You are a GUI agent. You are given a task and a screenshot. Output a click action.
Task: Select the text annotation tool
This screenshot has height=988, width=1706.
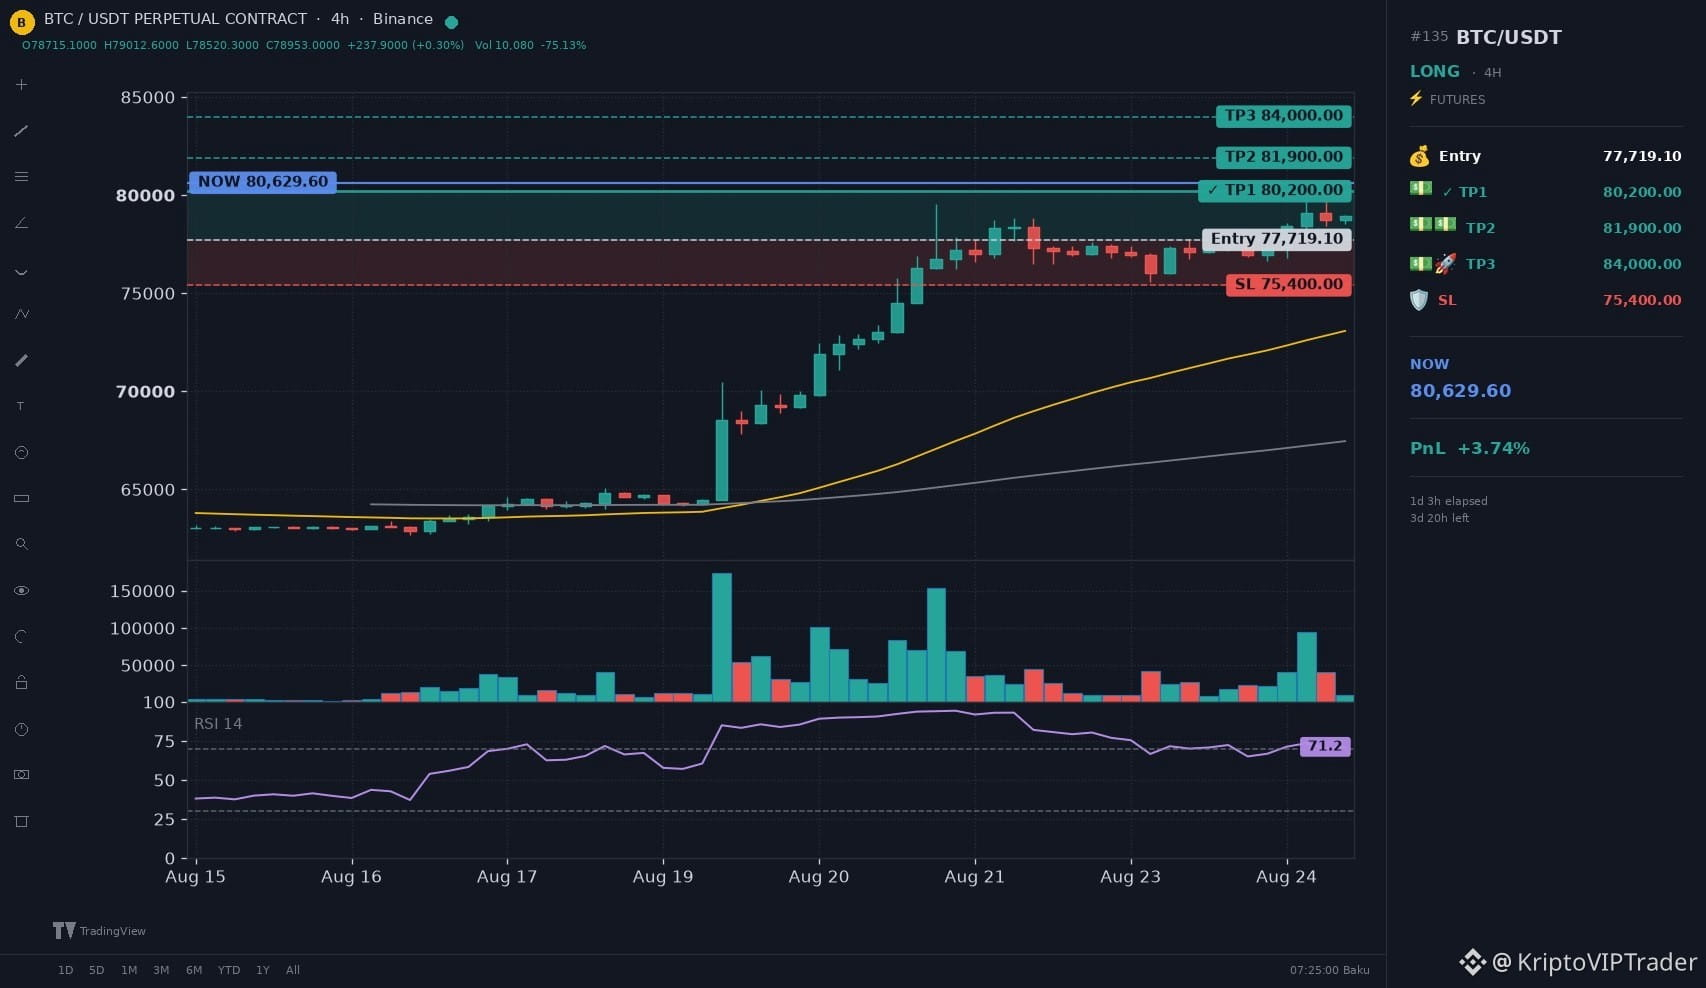click(x=21, y=406)
